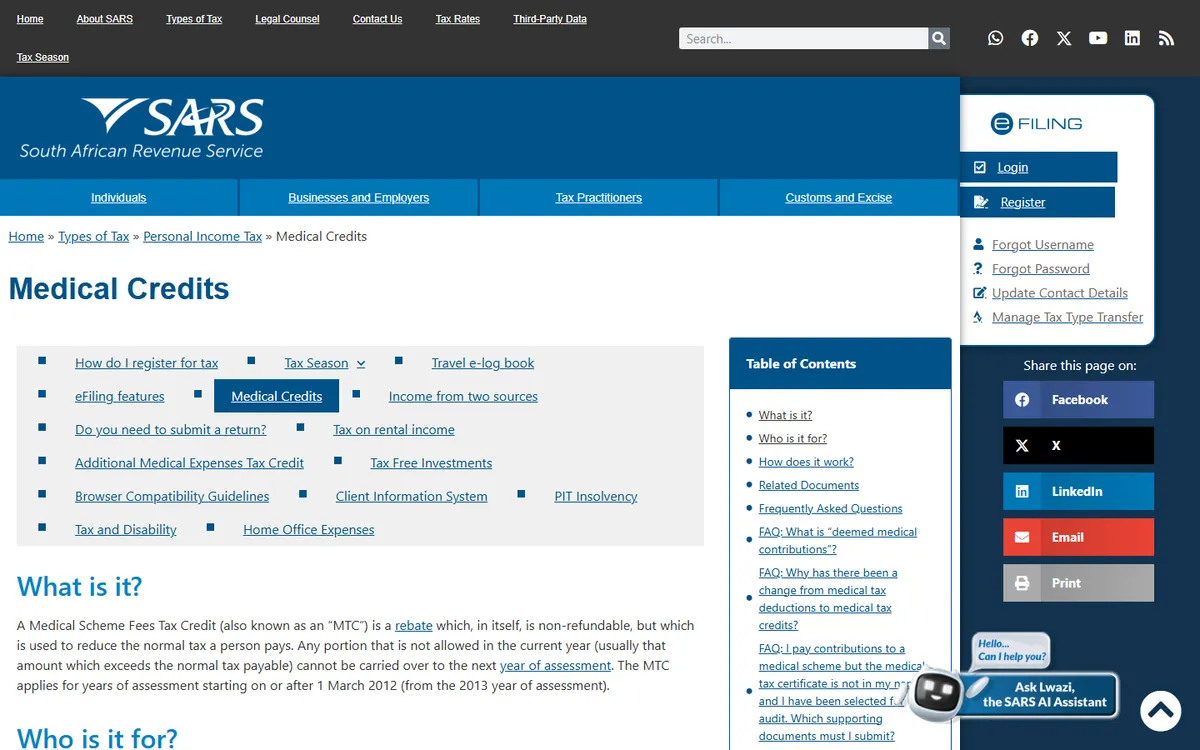This screenshot has width=1200, height=750.
Task: Open Tax Season top menu item
Action: click(43, 58)
